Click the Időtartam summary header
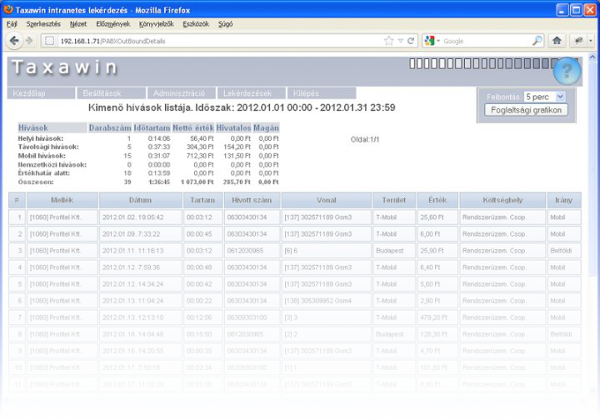 [152, 128]
